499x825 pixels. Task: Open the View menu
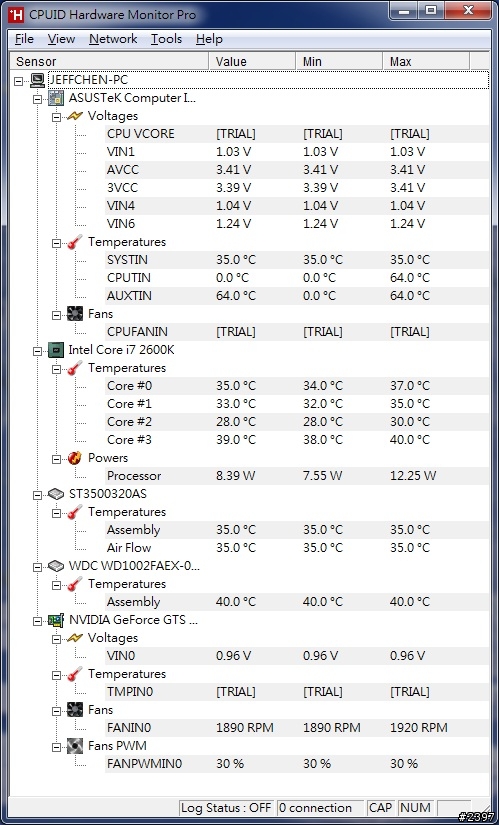pos(61,39)
